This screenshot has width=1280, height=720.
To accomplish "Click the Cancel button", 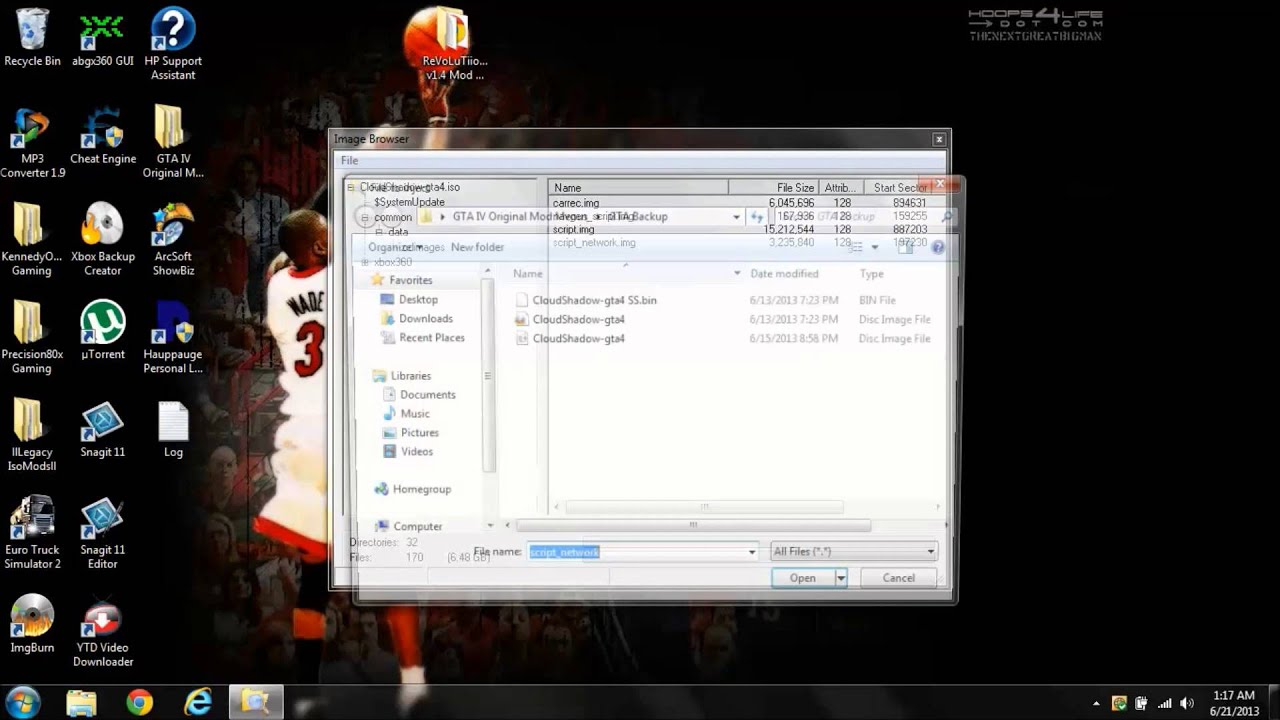I will click(898, 578).
